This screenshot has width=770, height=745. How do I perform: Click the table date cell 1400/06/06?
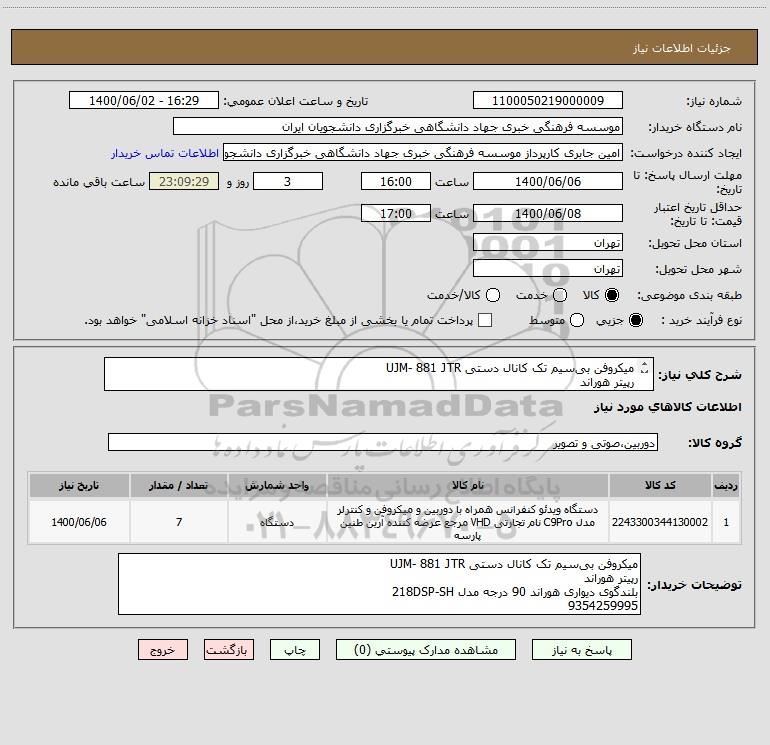tap(79, 522)
